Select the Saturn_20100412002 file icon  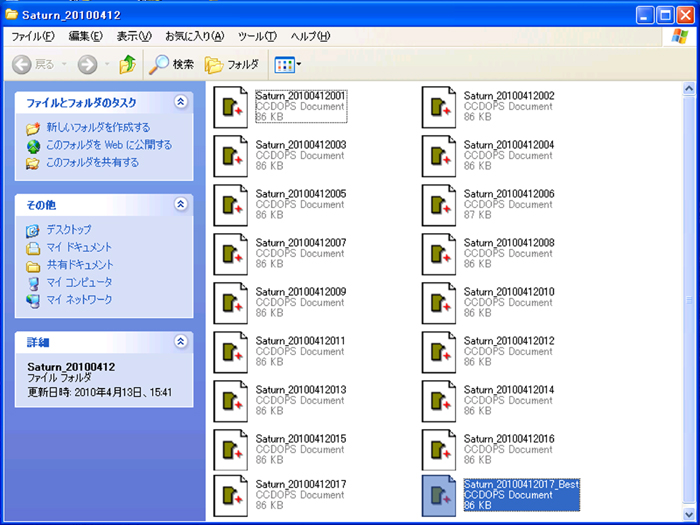(x=439, y=107)
